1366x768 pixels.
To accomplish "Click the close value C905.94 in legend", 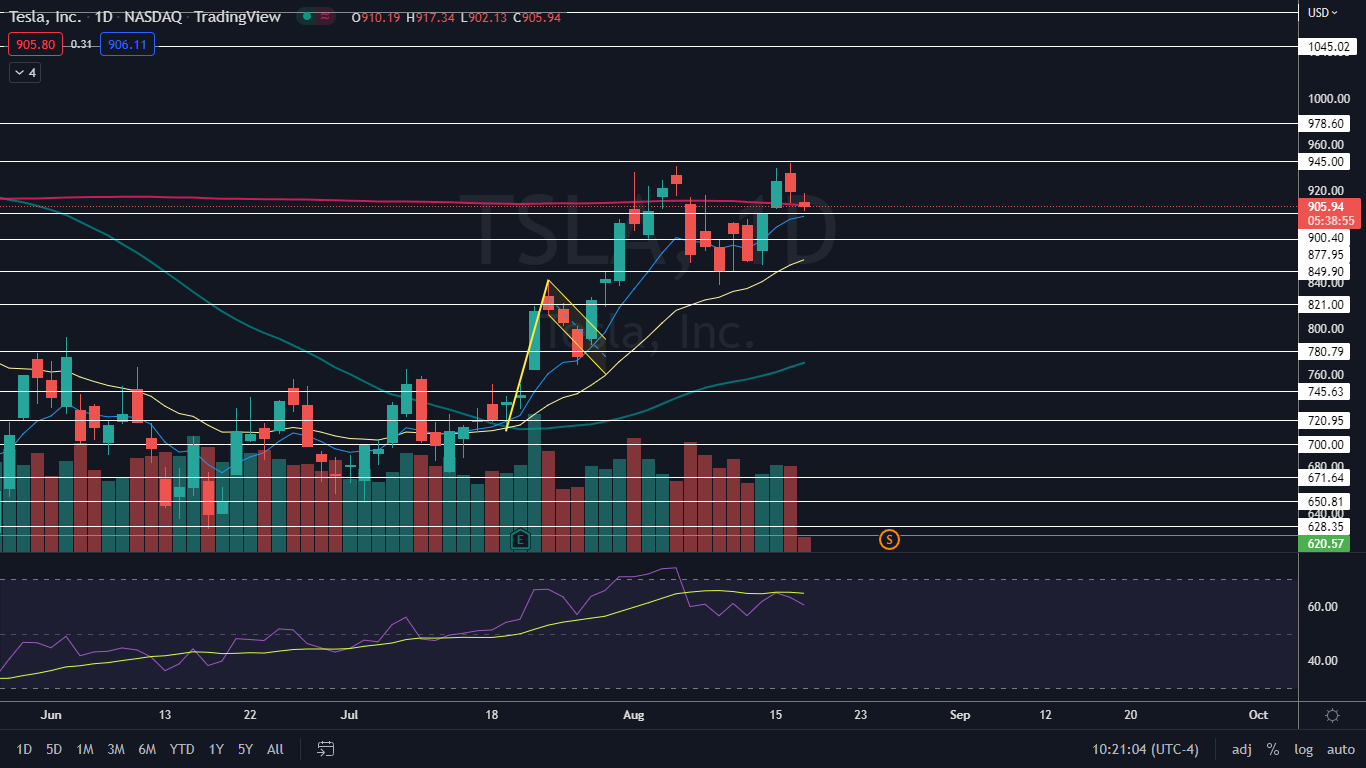I will (537, 17).
